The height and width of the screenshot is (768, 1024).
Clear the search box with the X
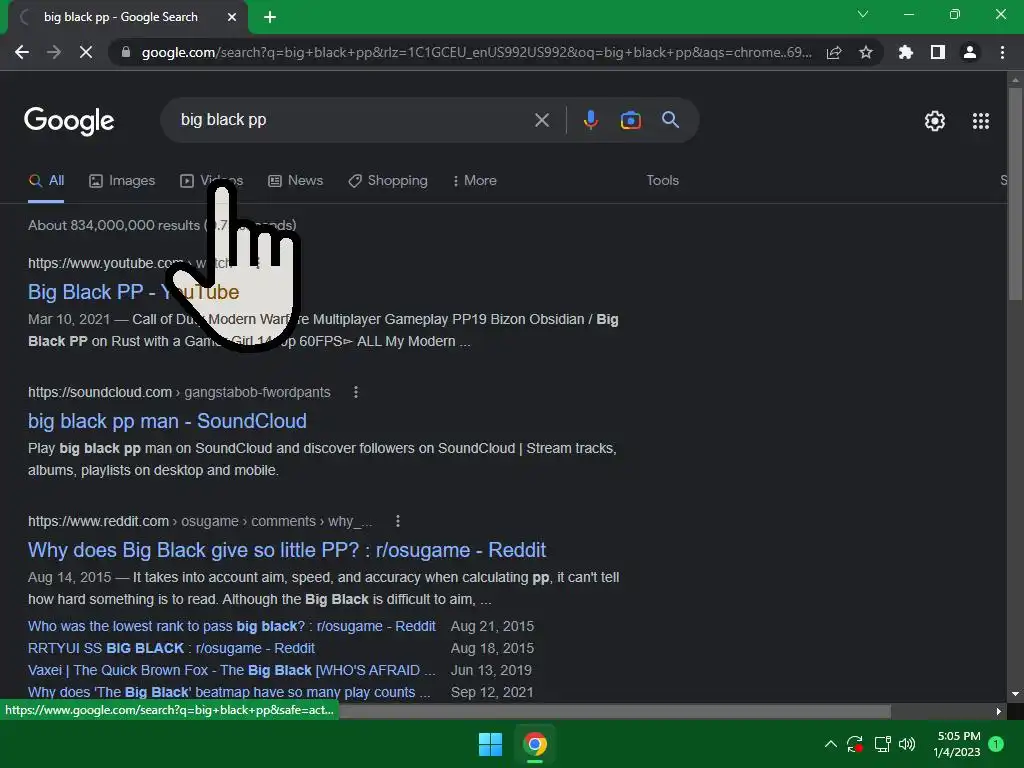click(542, 120)
